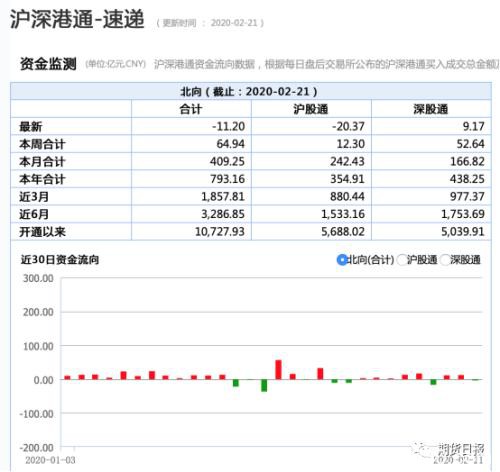Image resolution: width=500 pixels, height=472 pixels.
Task: Click the value 12.30 in 本周合计 row
Action: pyautogui.click(x=351, y=144)
